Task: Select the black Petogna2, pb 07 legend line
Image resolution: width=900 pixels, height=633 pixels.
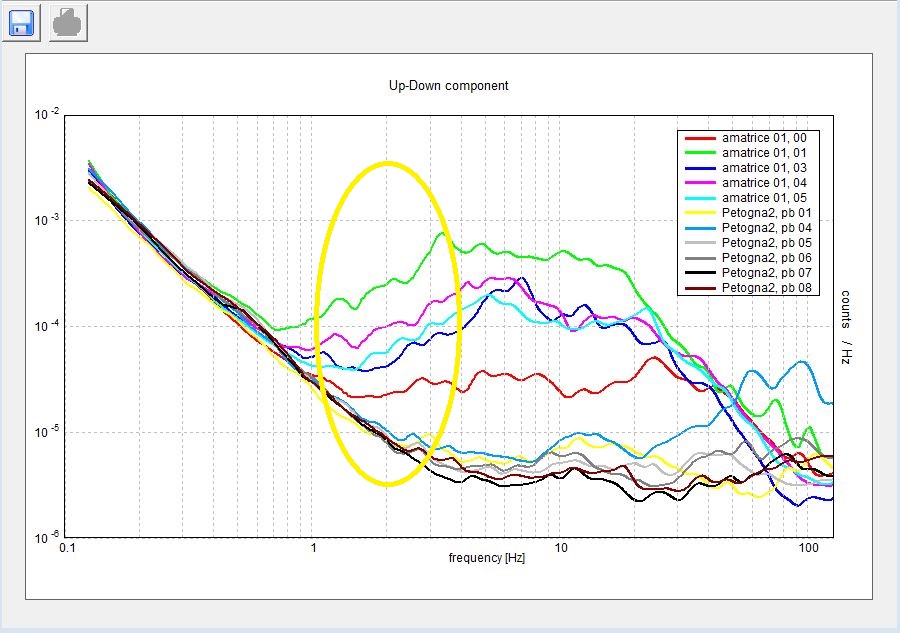Action: point(699,273)
